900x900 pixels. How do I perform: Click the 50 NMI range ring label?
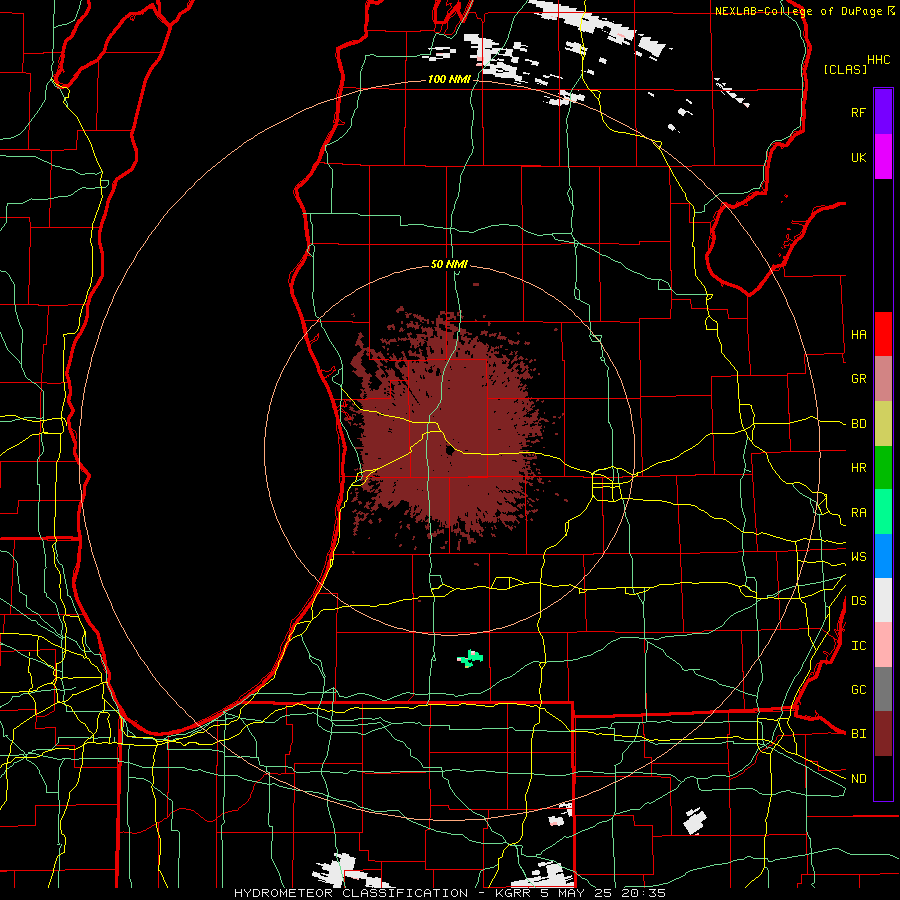449,264
